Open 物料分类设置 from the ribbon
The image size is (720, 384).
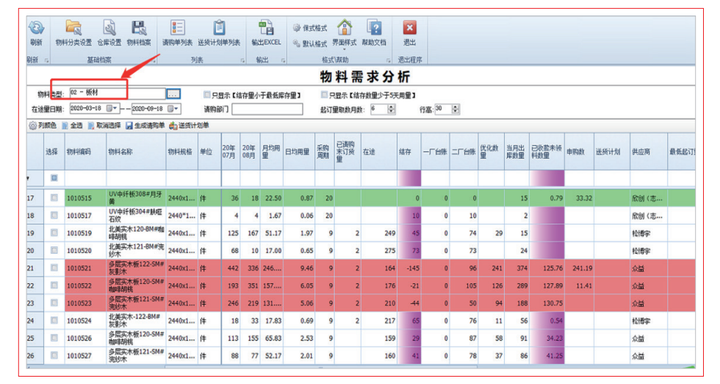73,33
